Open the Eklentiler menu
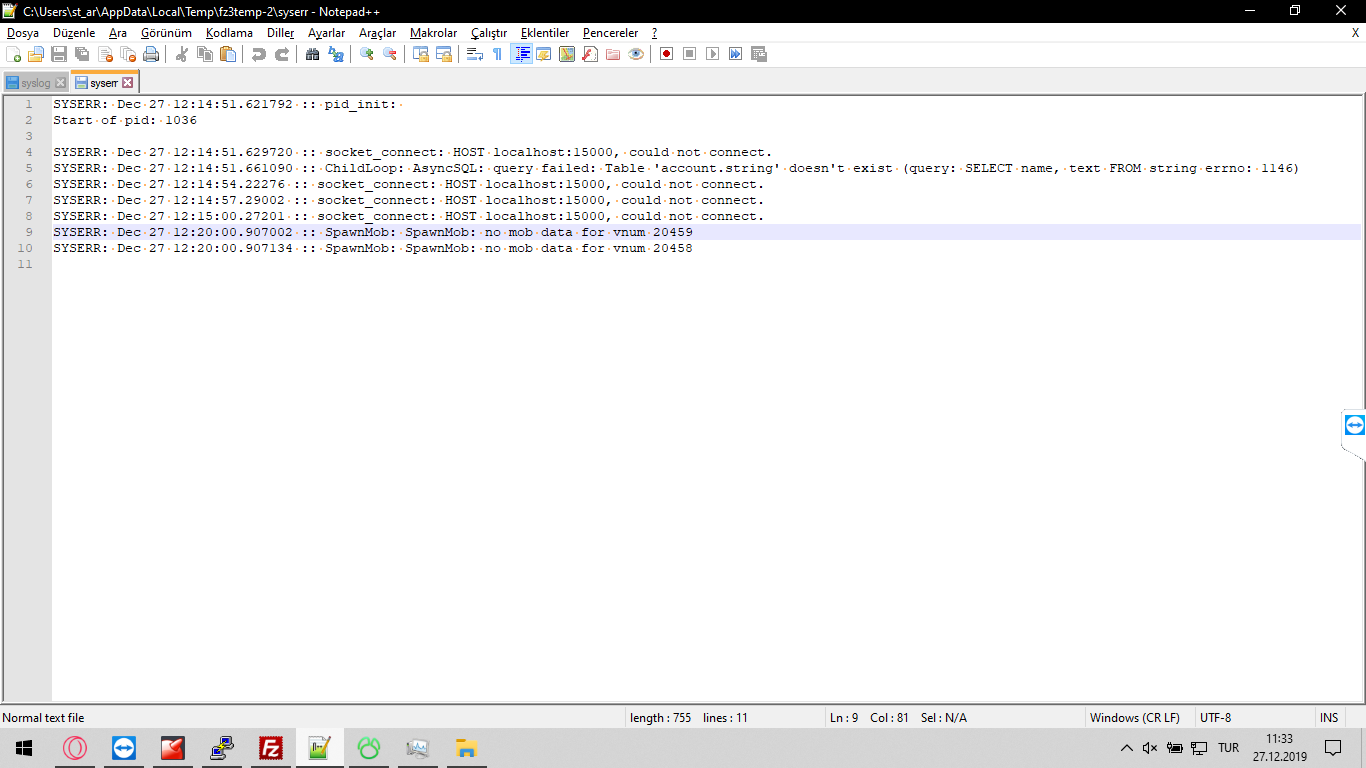This screenshot has width=1366, height=768. [545, 33]
